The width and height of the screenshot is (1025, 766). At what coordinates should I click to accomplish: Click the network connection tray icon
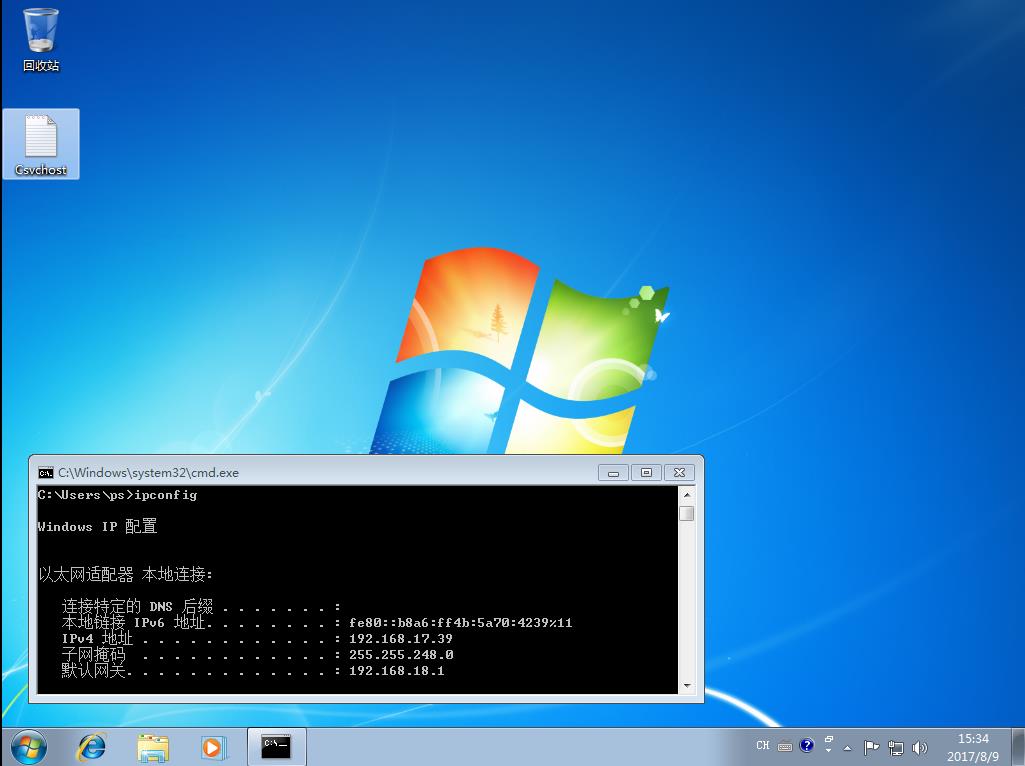click(x=895, y=747)
